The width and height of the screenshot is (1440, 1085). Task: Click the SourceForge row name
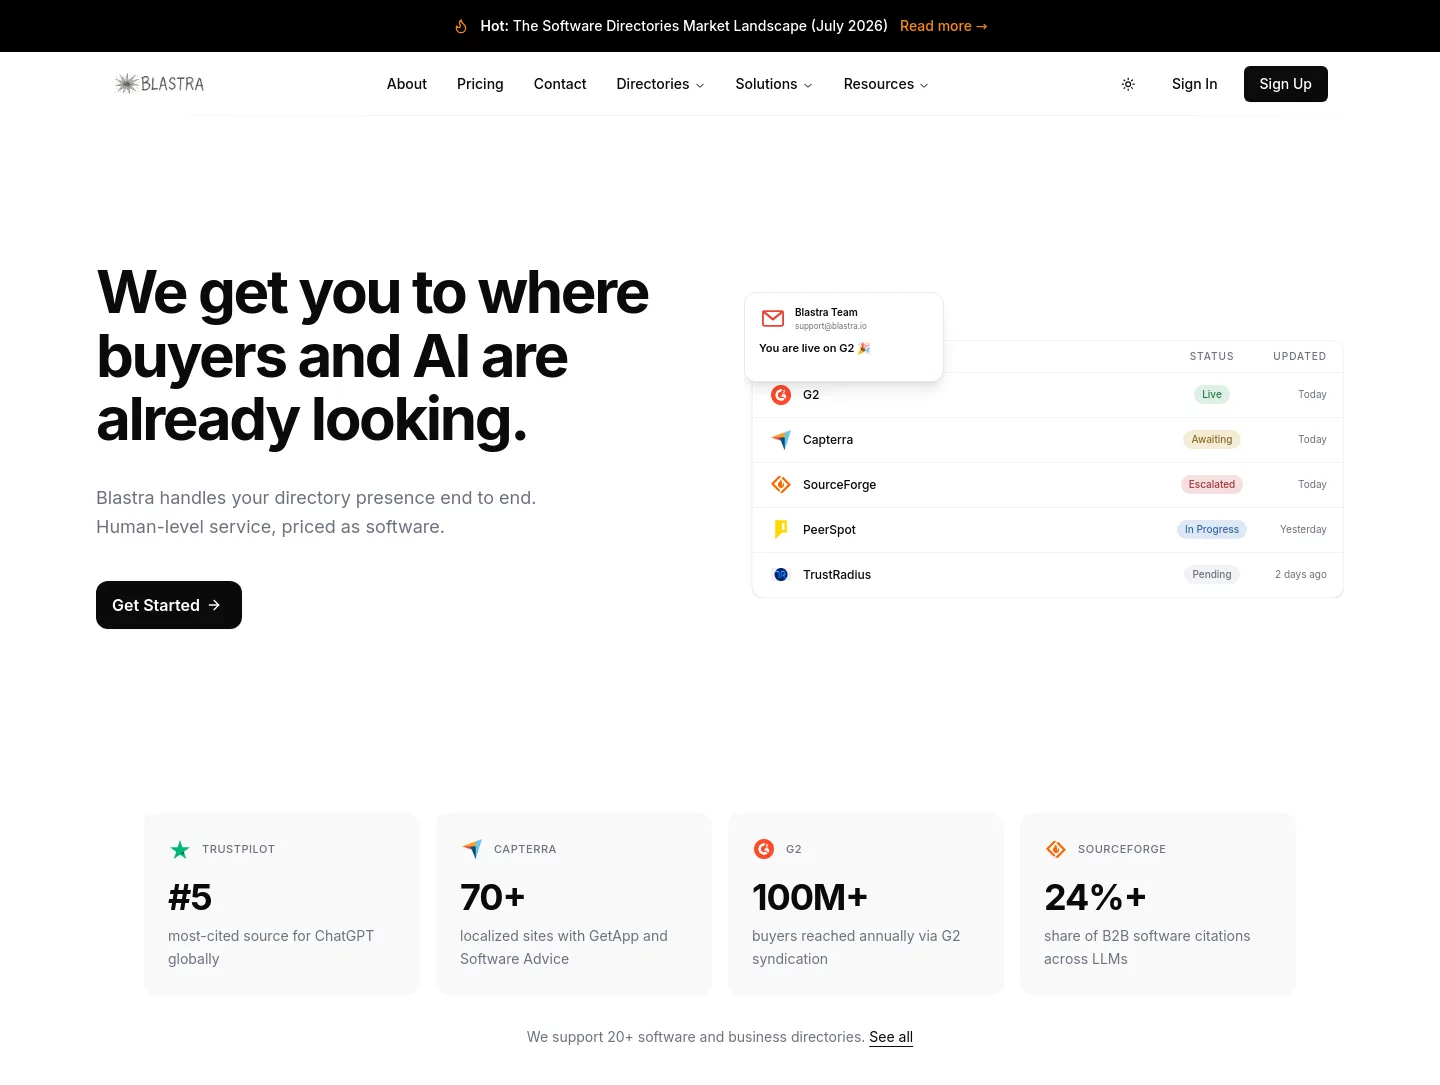pyautogui.click(x=839, y=485)
